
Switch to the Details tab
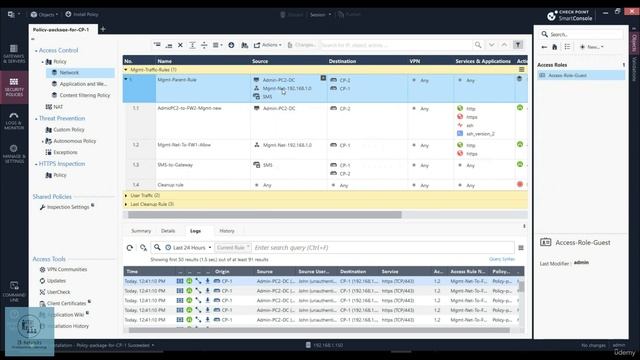pos(168,231)
